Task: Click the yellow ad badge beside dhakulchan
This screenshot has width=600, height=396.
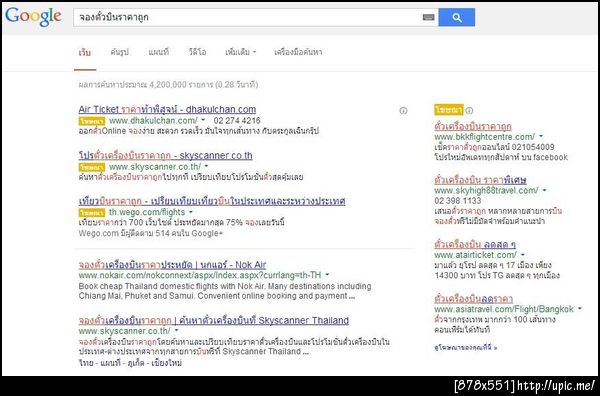Action: 92,121
